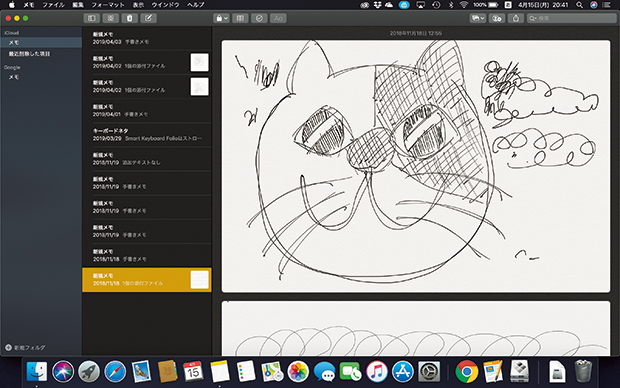Click the Dropbox menu bar icon
Image resolution: width=620 pixels, height=388 pixels.
click(x=378, y=5)
